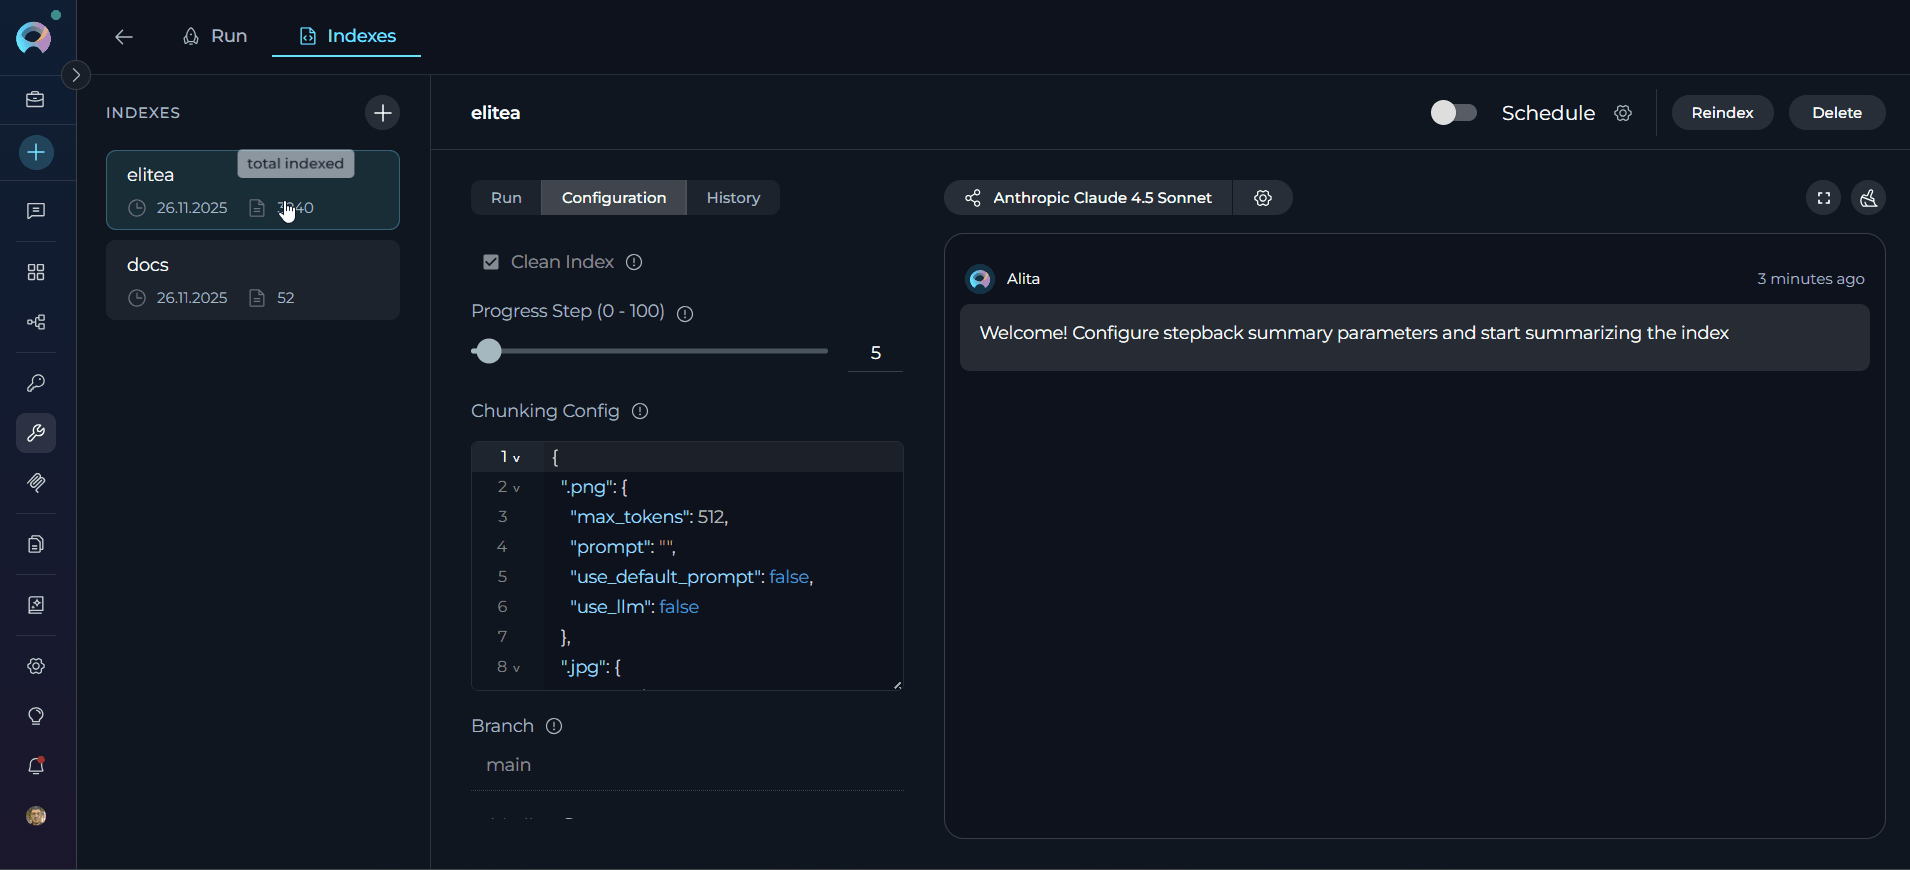The image size is (1910, 870).
Task: Collapse the .png block at line 2
Action: click(517, 488)
